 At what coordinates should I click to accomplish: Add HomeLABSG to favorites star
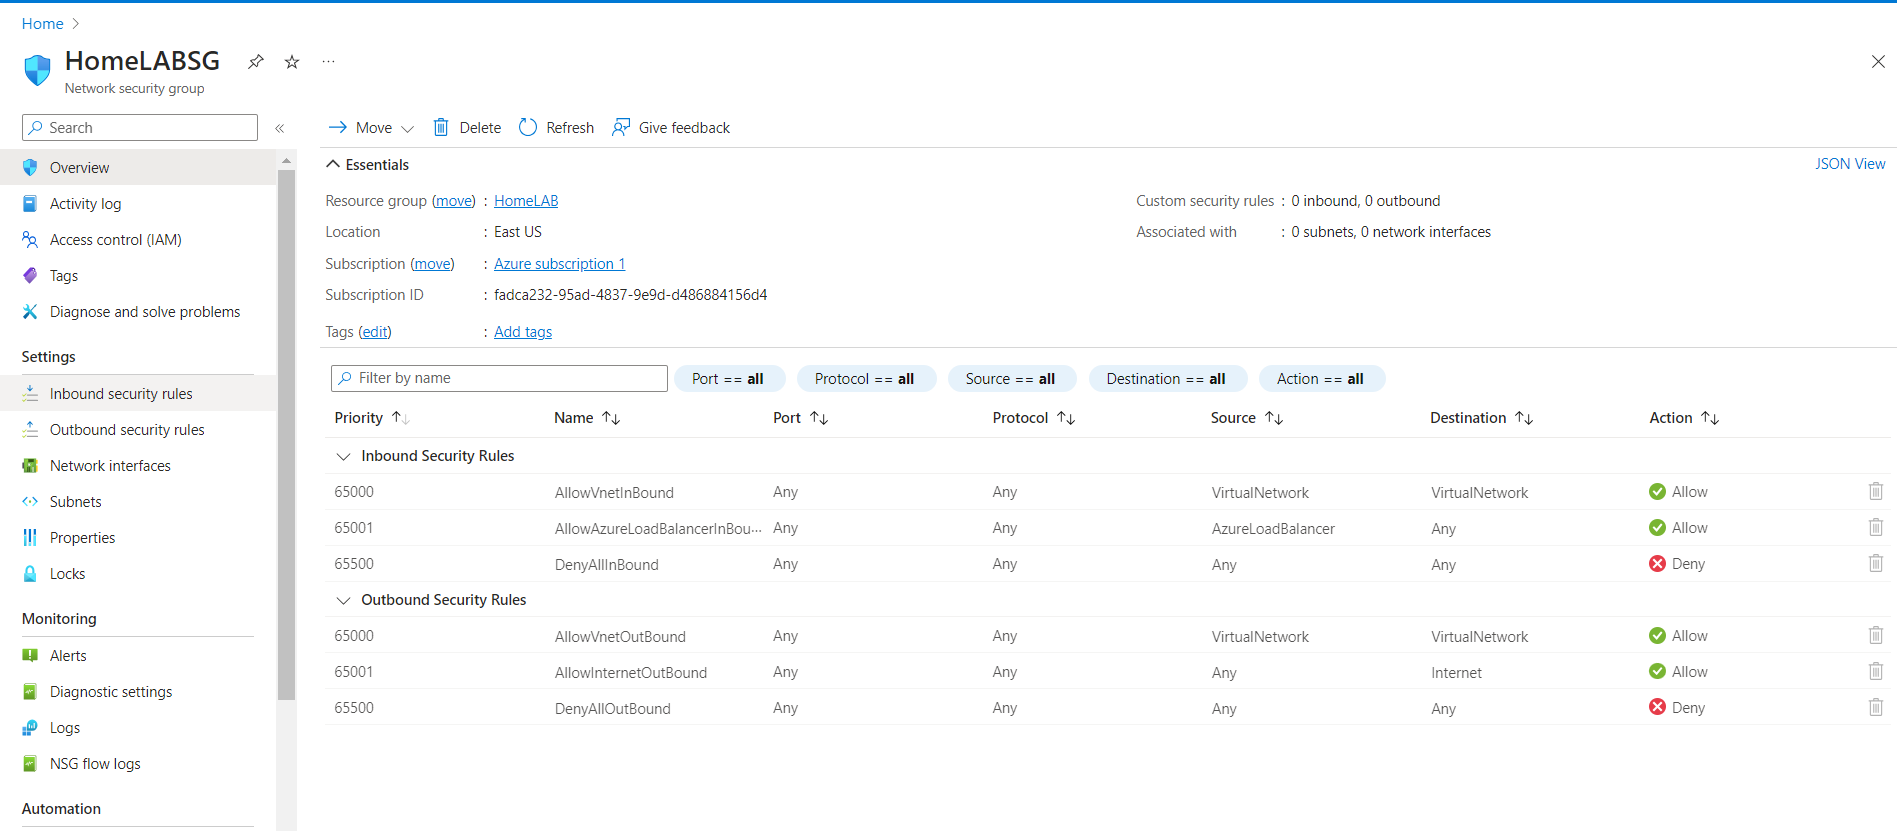[292, 62]
